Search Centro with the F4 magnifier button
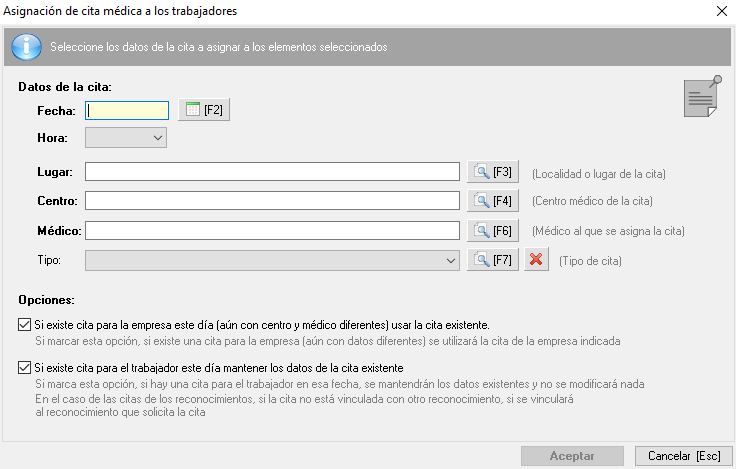The height and width of the screenshot is (469, 736). click(x=493, y=201)
